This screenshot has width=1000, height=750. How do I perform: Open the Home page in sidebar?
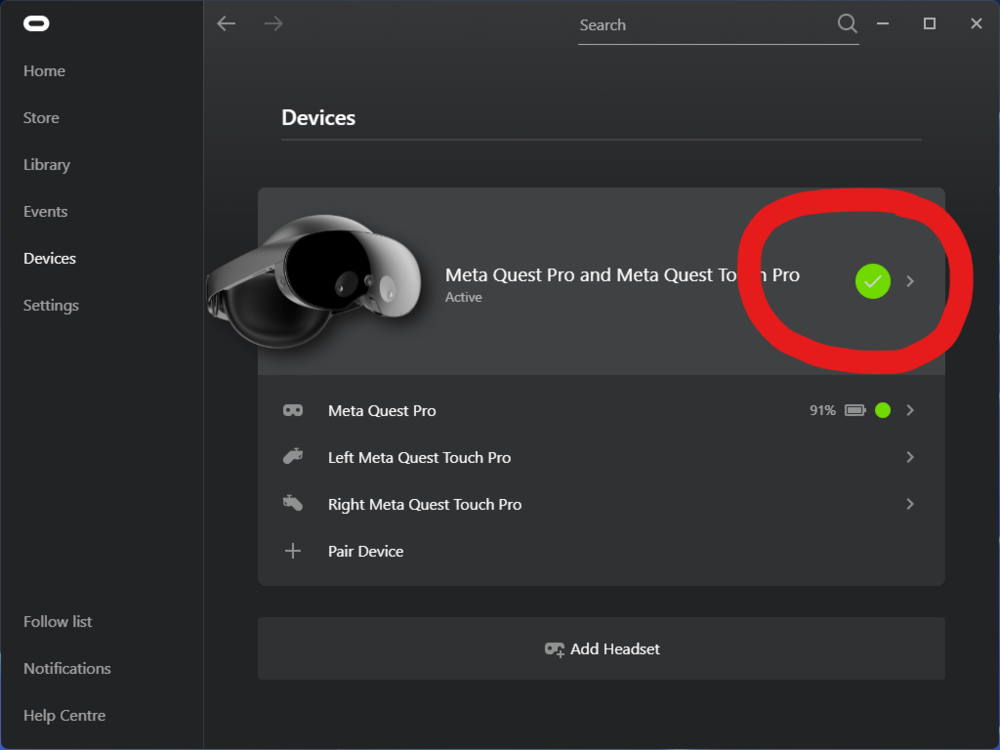click(x=44, y=71)
